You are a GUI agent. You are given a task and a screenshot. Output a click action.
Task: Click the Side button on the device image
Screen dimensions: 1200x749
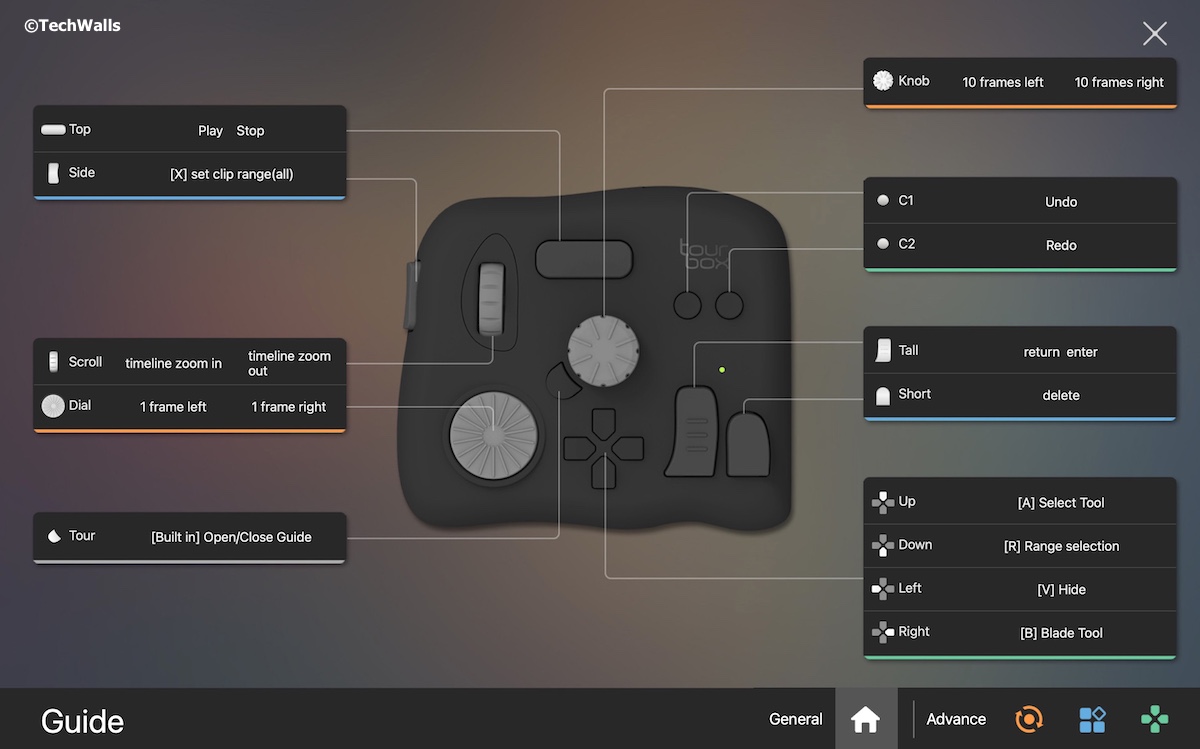click(412, 295)
